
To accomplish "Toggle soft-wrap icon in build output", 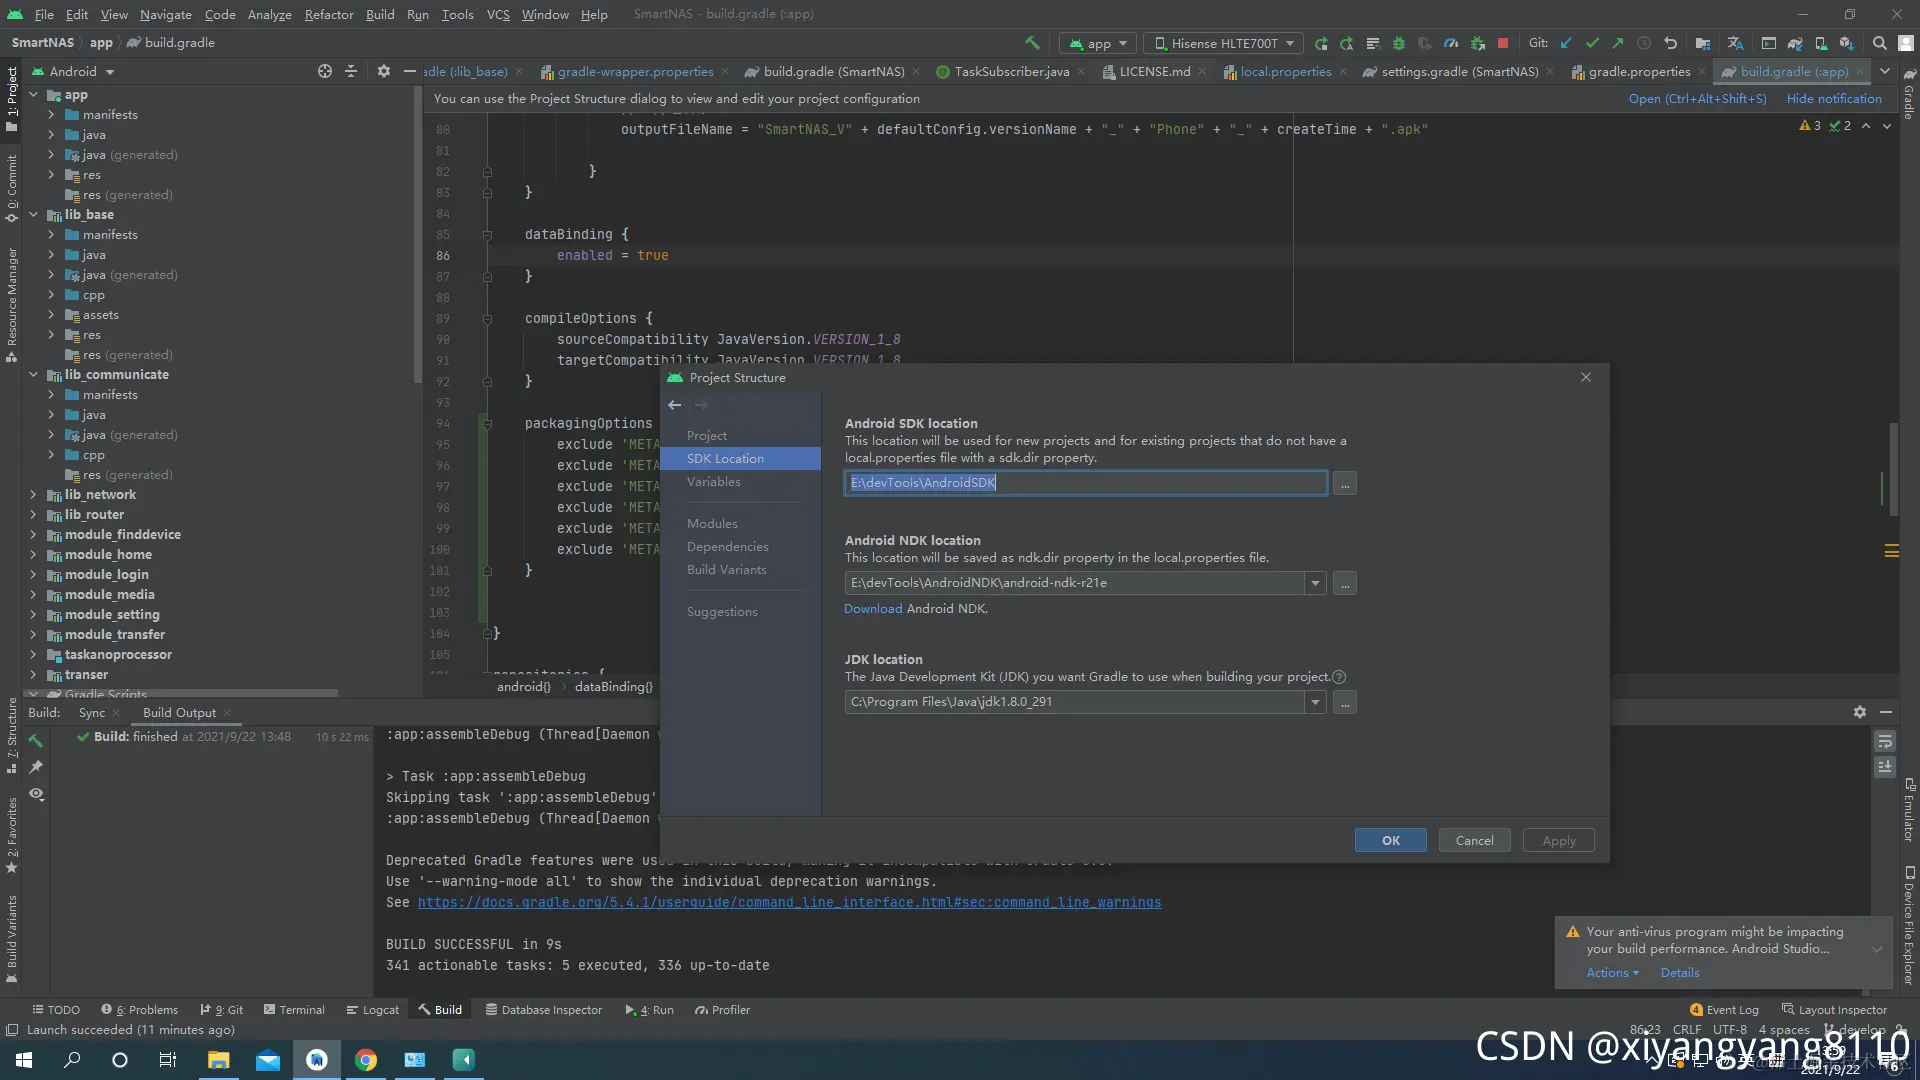I will pyautogui.click(x=1884, y=741).
